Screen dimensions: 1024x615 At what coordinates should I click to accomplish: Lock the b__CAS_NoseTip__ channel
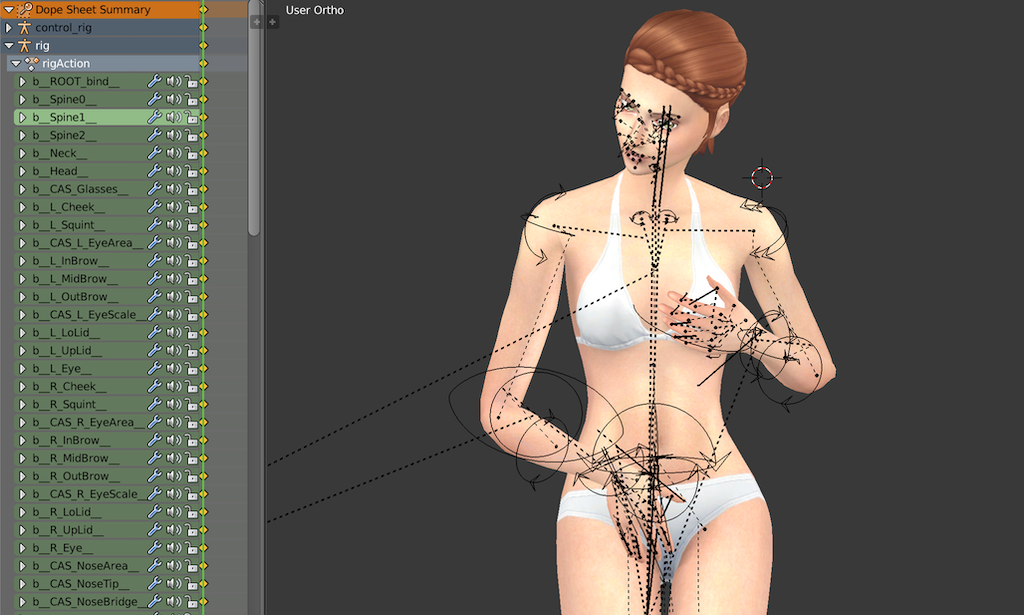click(191, 584)
